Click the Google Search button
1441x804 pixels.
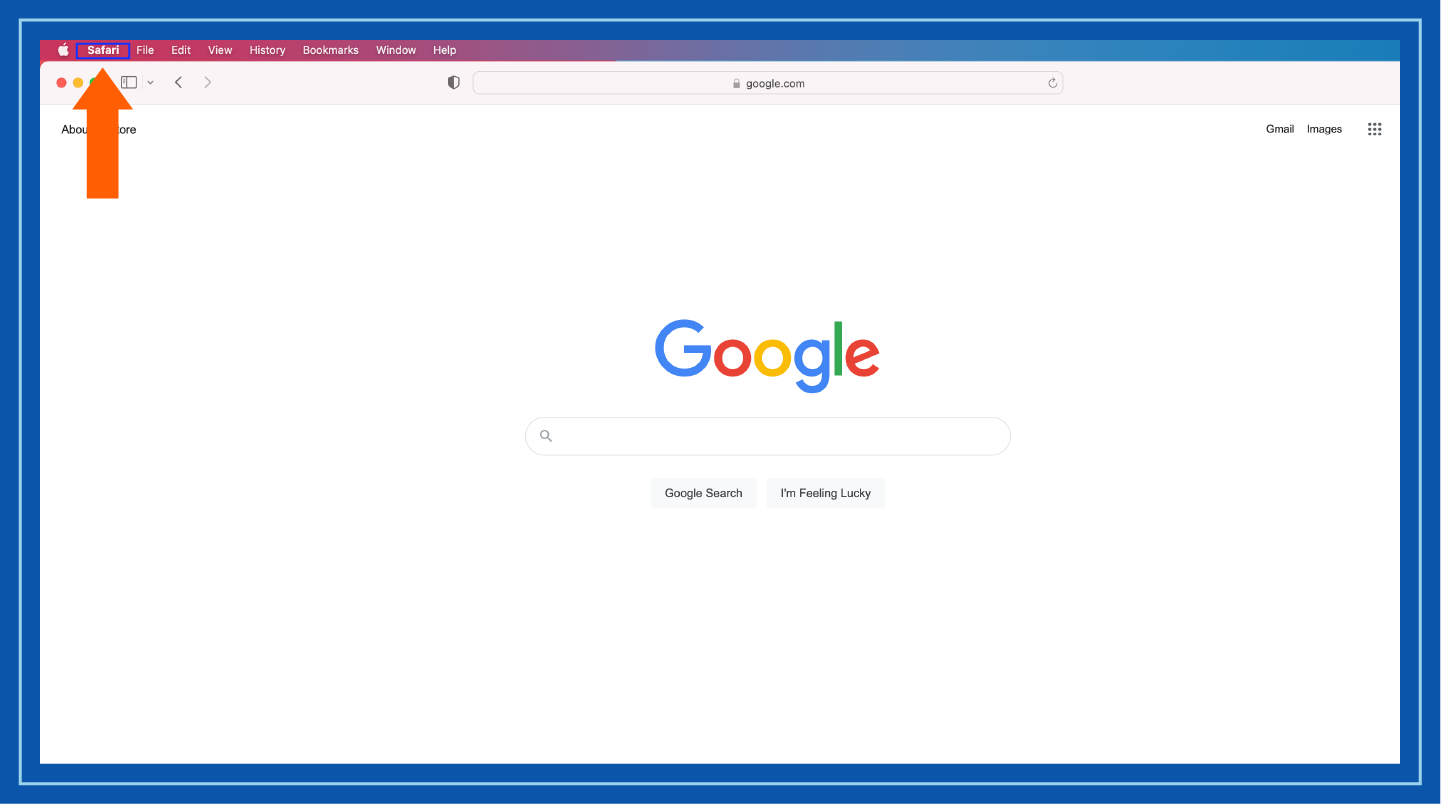pyautogui.click(x=703, y=492)
